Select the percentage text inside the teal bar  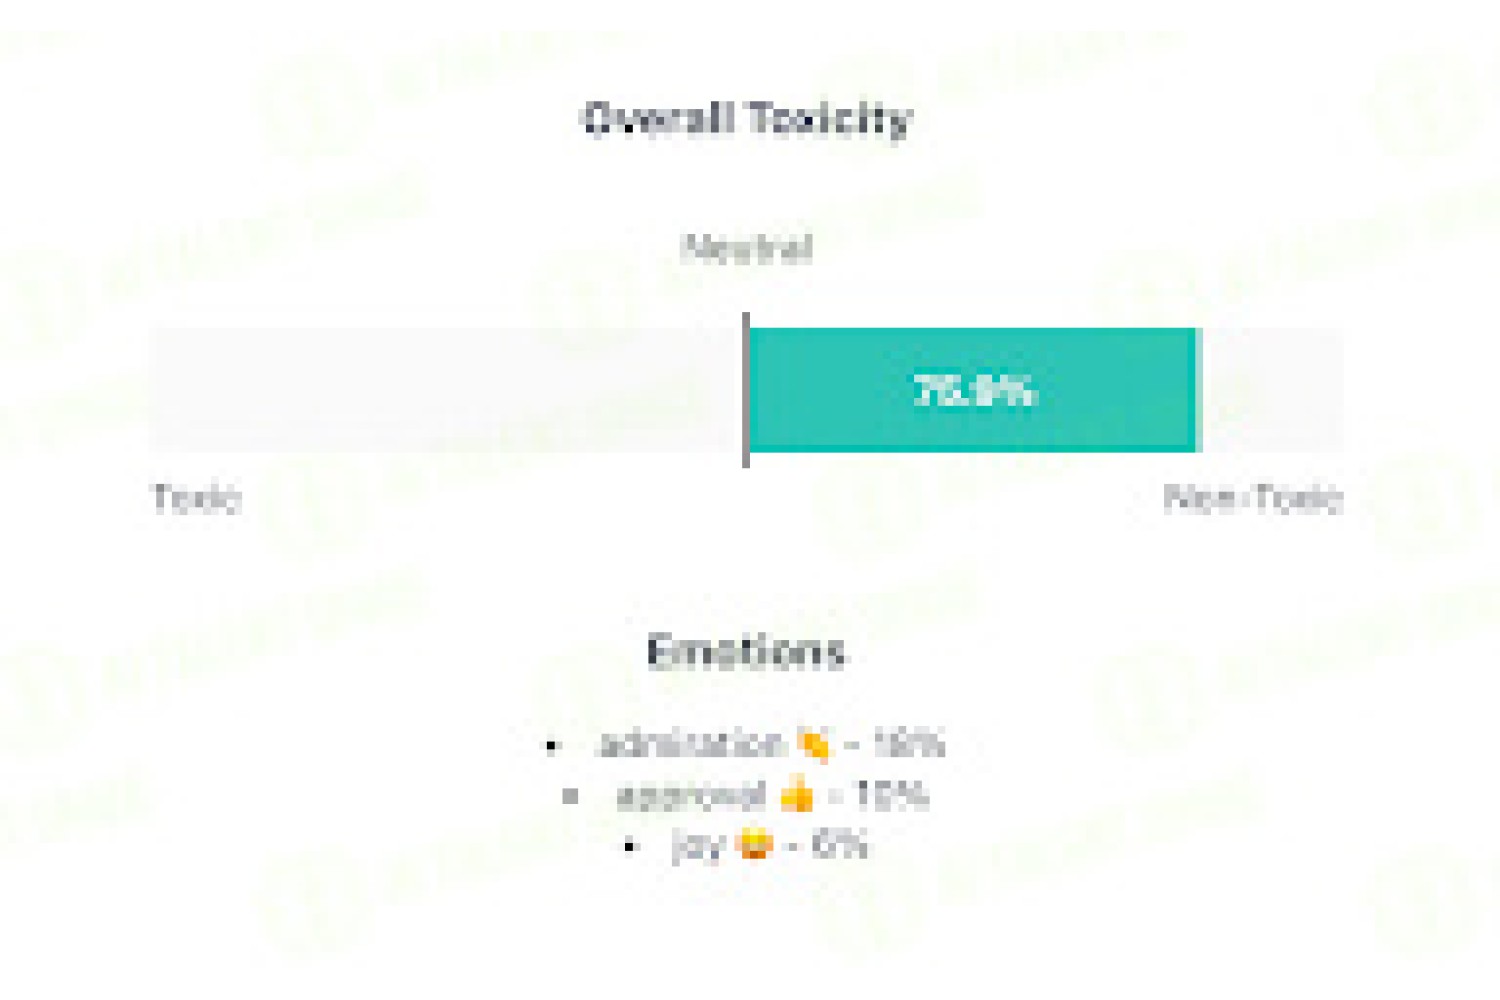click(x=974, y=391)
